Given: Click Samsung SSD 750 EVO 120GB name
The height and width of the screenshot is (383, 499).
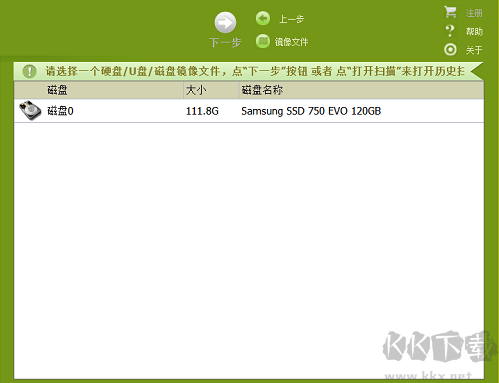Looking at the screenshot, I should click(x=311, y=111).
